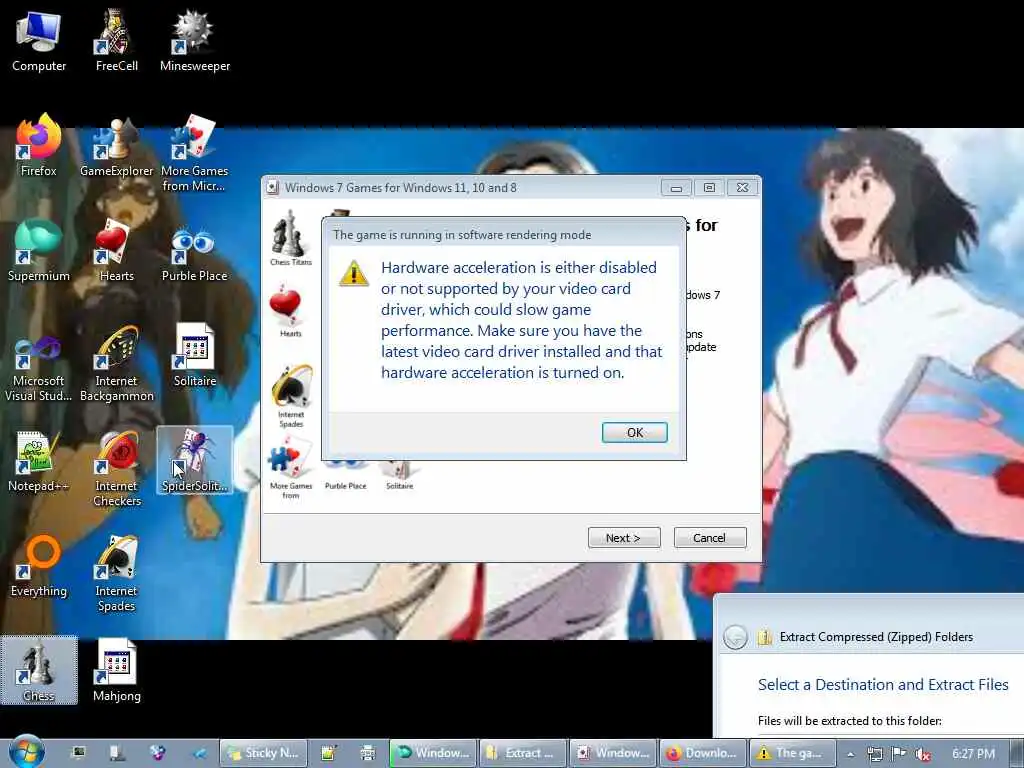
Task: Click the 'Extract Compressed (Zipped) Folders' title text
Action: click(x=876, y=637)
